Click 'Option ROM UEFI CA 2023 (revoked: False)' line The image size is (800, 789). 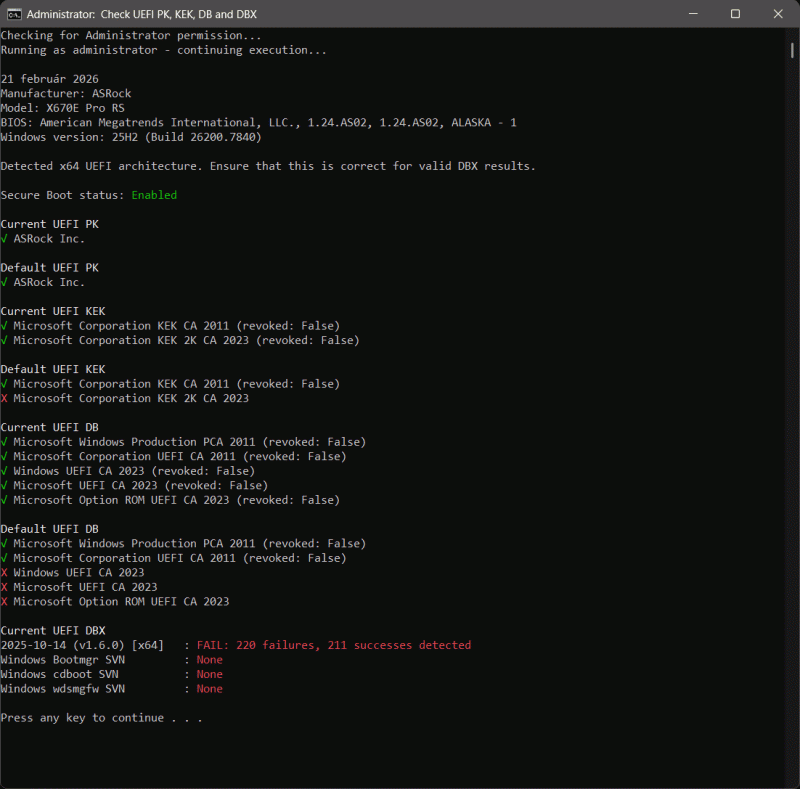177,500
